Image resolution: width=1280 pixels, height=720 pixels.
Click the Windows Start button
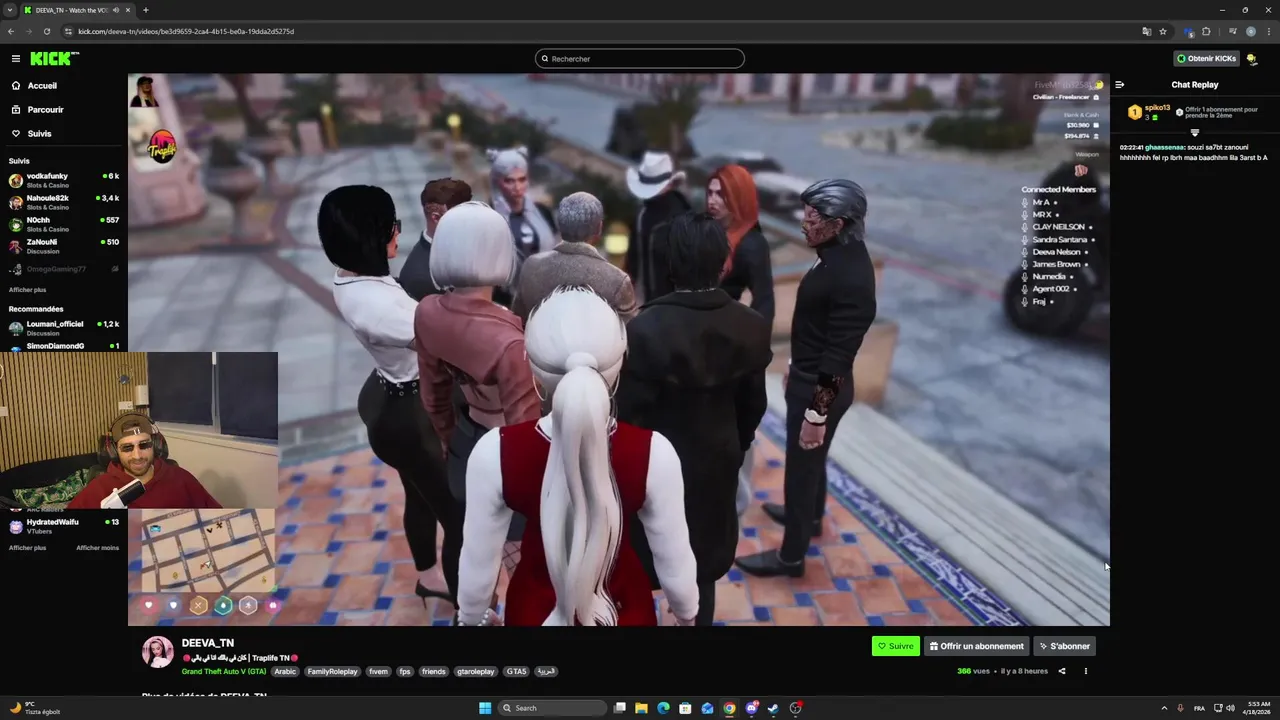pos(485,708)
